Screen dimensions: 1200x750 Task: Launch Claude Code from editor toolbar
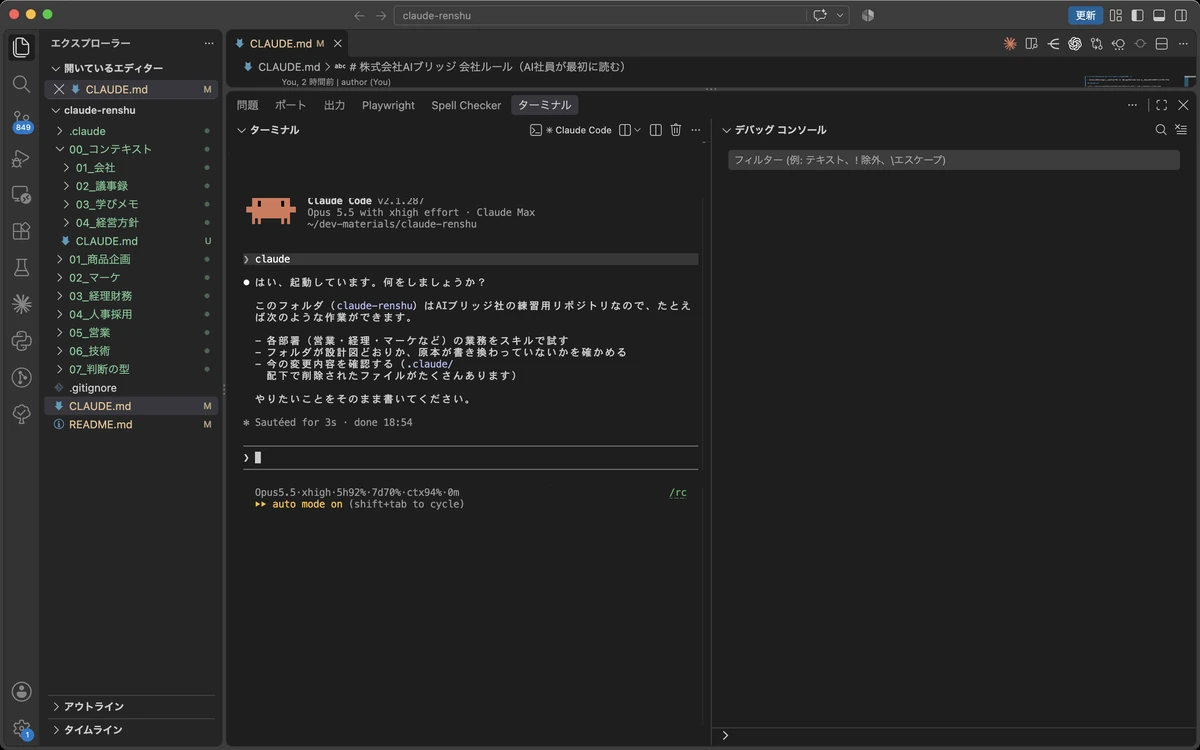[x=1010, y=44]
